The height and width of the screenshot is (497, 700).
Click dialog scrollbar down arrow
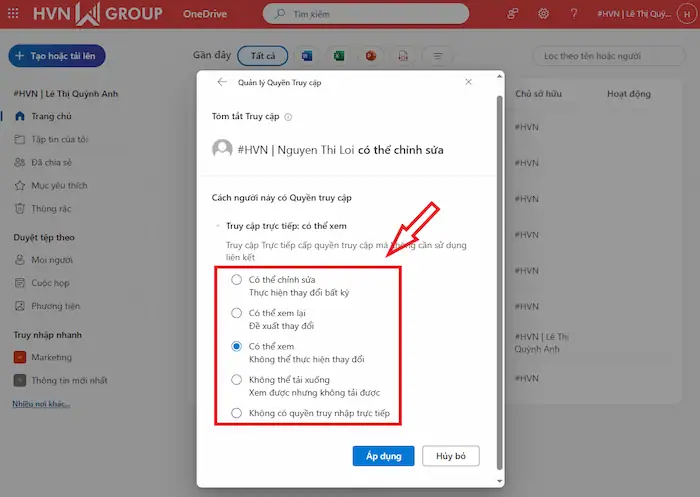500,481
